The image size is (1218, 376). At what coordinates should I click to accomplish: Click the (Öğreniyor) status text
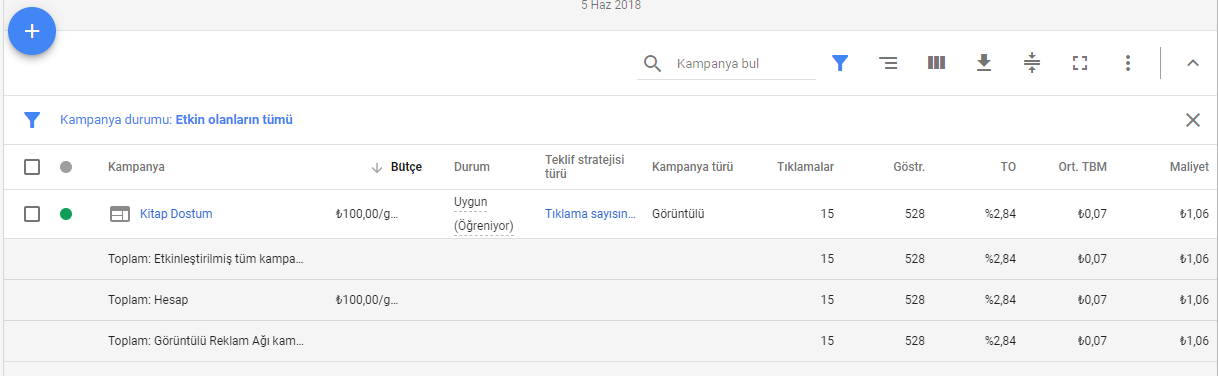(x=483, y=226)
